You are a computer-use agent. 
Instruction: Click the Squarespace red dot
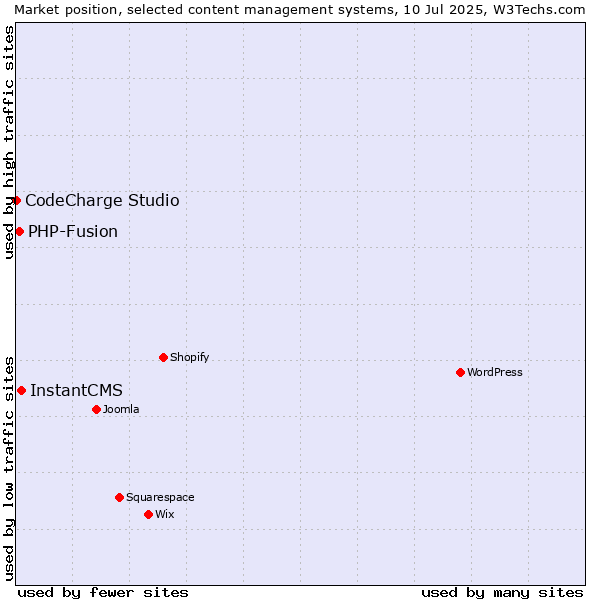coord(119,497)
